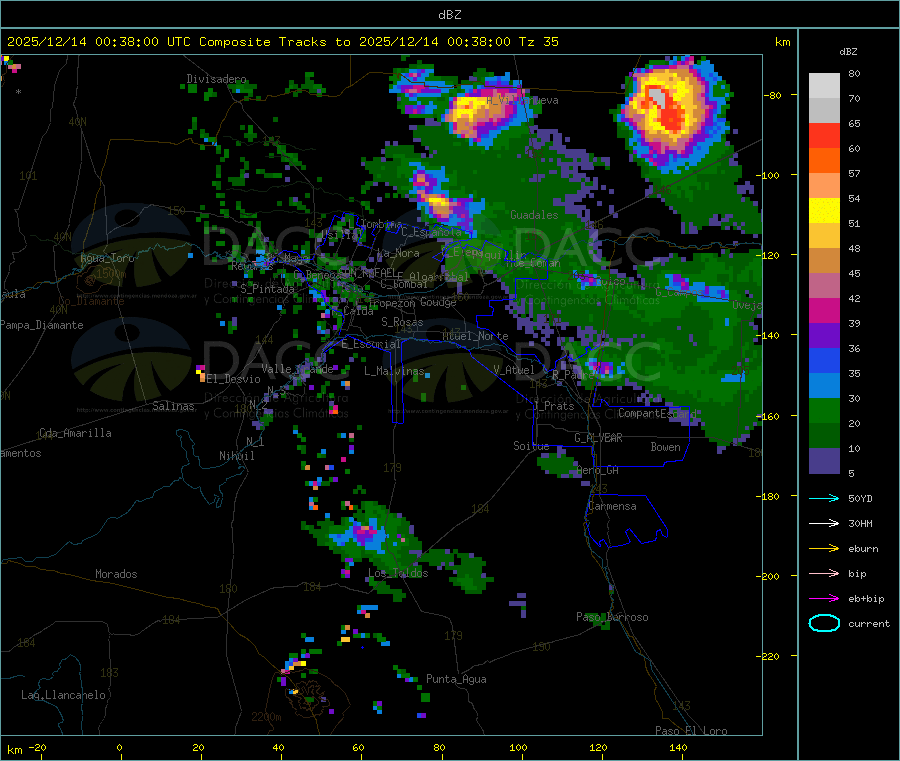Click the 'Cda_Amarilla' map label
The image size is (900, 761).
coord(75,433)
